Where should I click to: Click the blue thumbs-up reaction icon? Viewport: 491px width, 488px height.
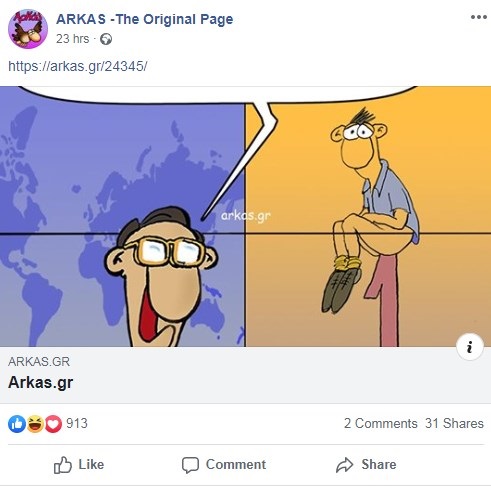tap(17, 424)
